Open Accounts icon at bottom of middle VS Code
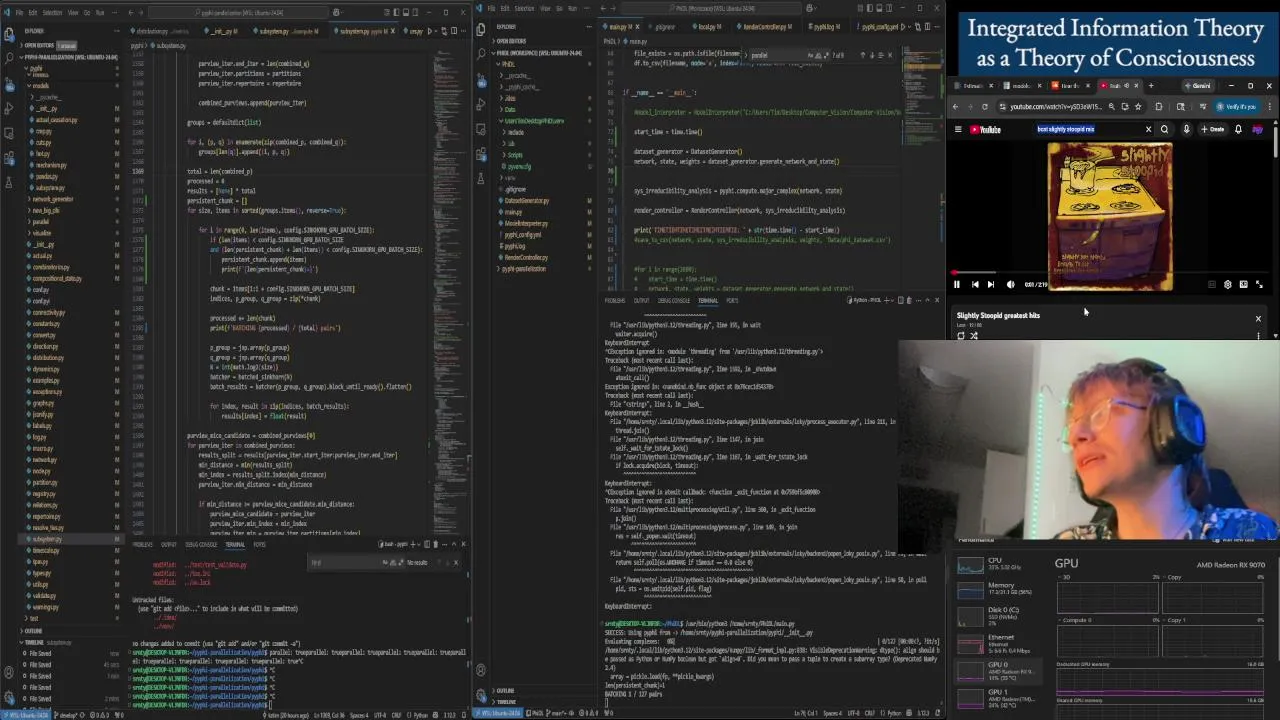The image size is (1280, 720). pyautogui.click(x=480, y=672)
